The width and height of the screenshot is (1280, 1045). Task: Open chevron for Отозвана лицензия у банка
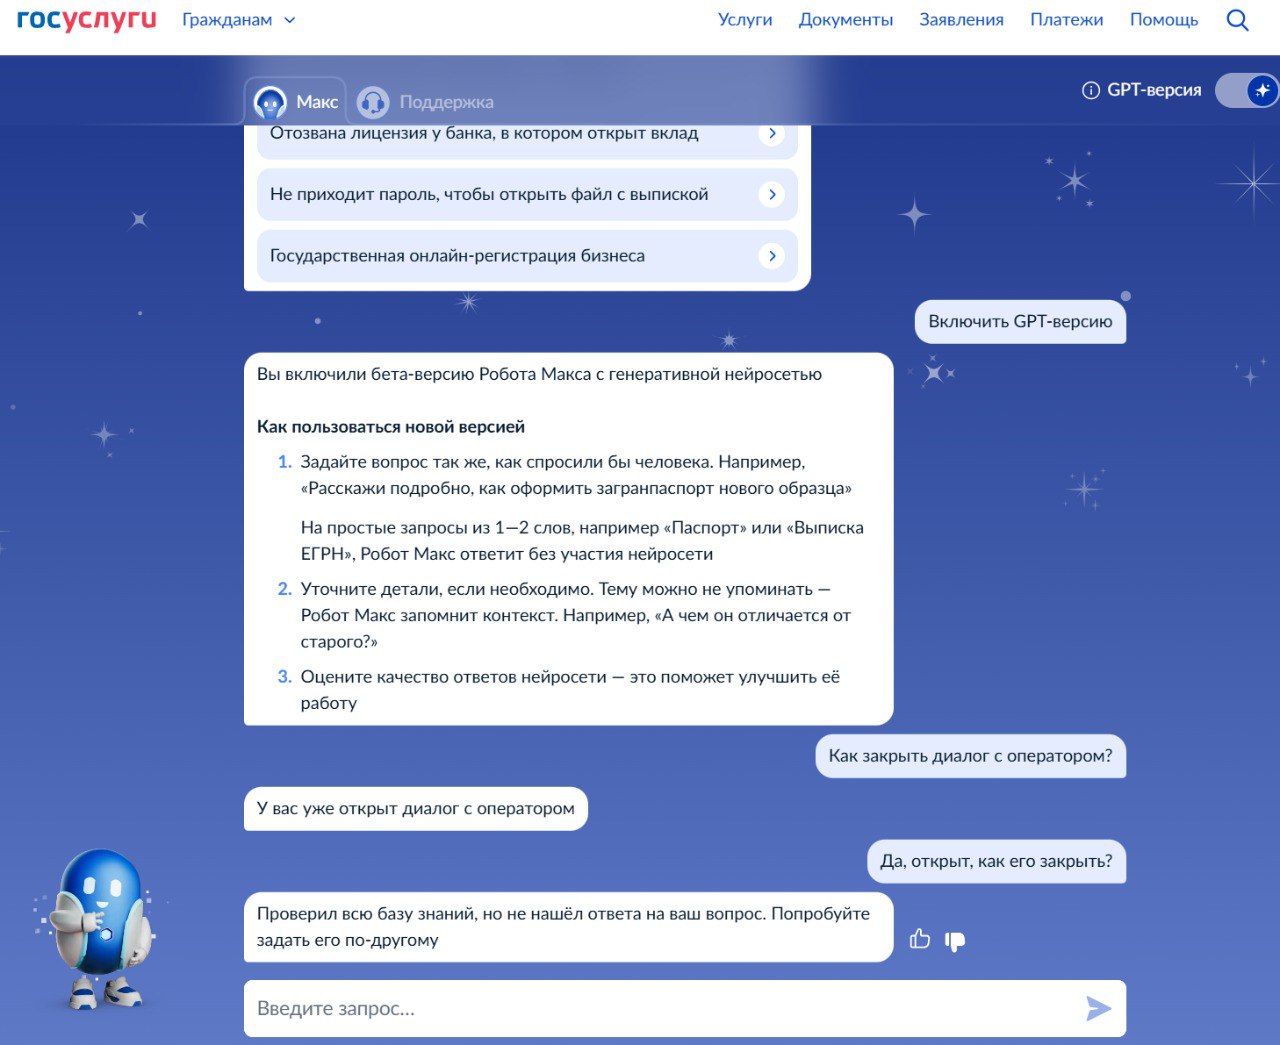pos(771,133)
